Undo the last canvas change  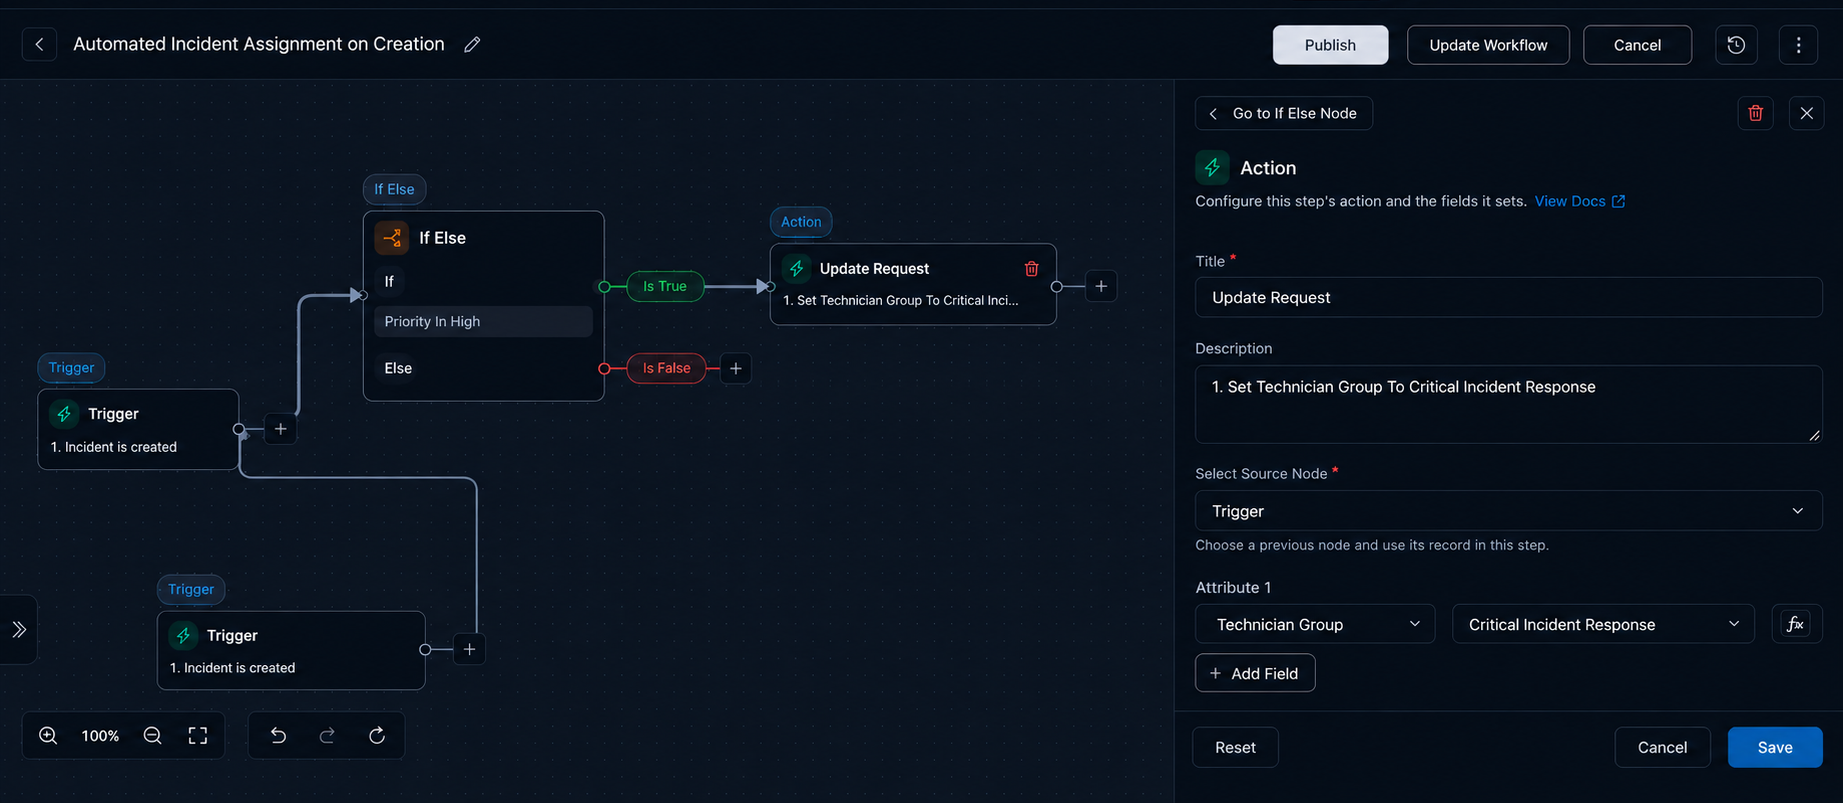click(278, 736)
